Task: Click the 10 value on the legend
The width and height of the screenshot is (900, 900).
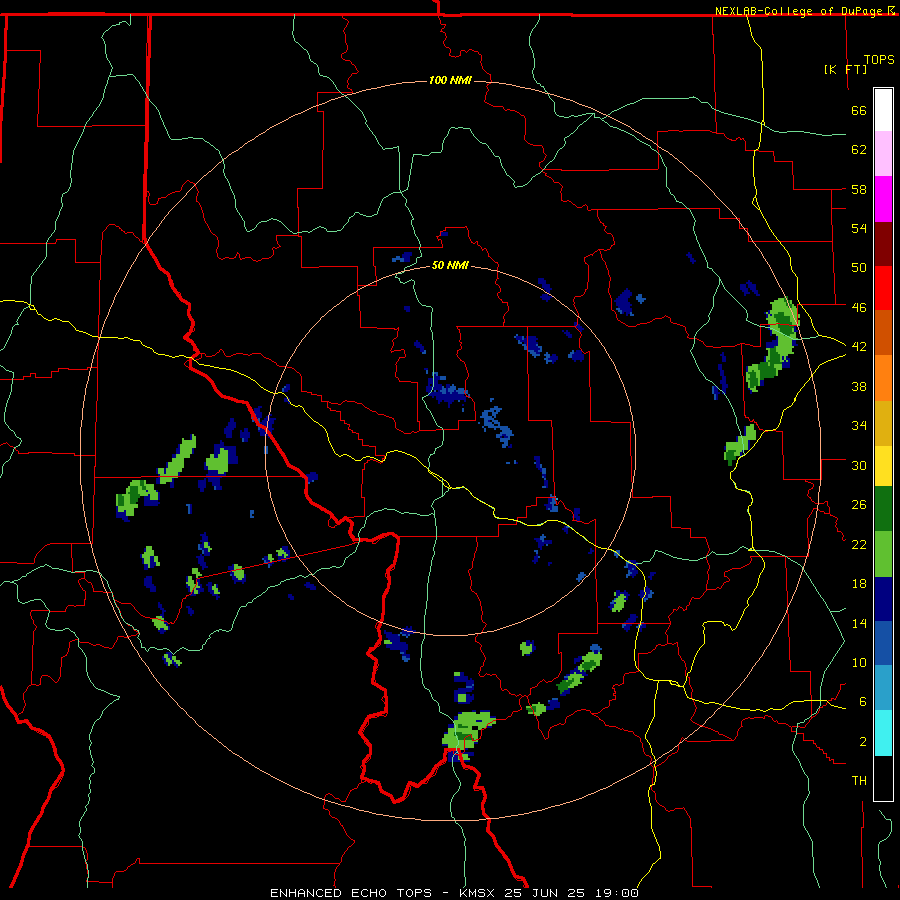Action: pos(859,662)
